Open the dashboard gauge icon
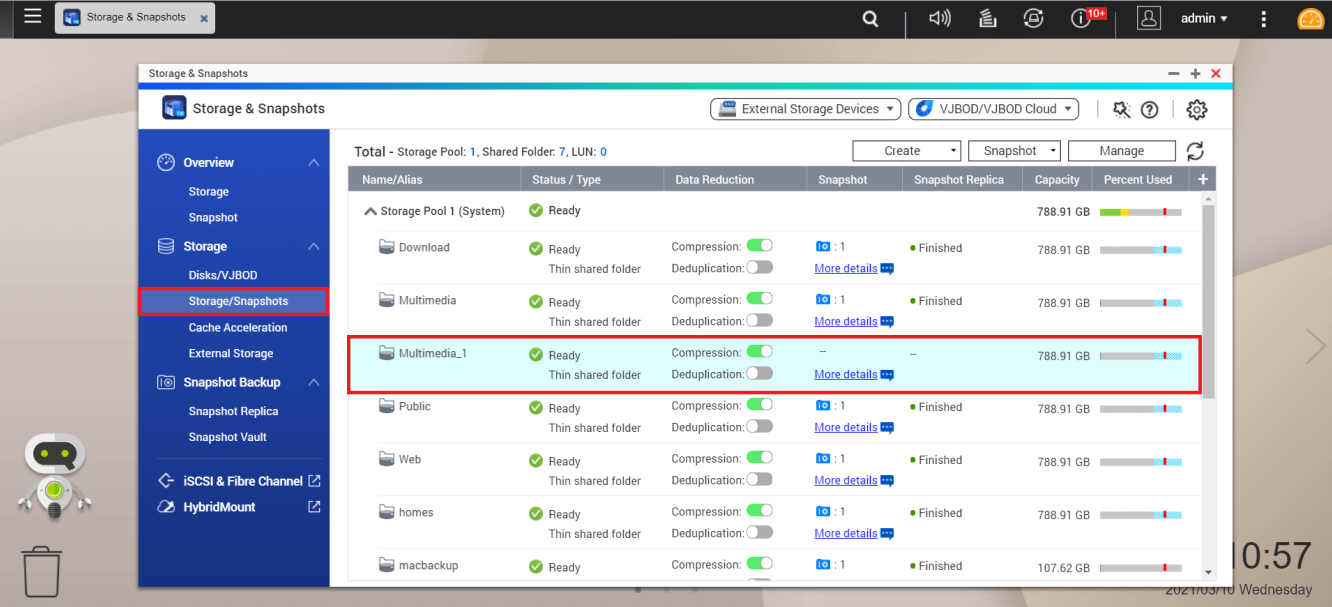Screen dimensions: 1332x607 [1310, 19]
